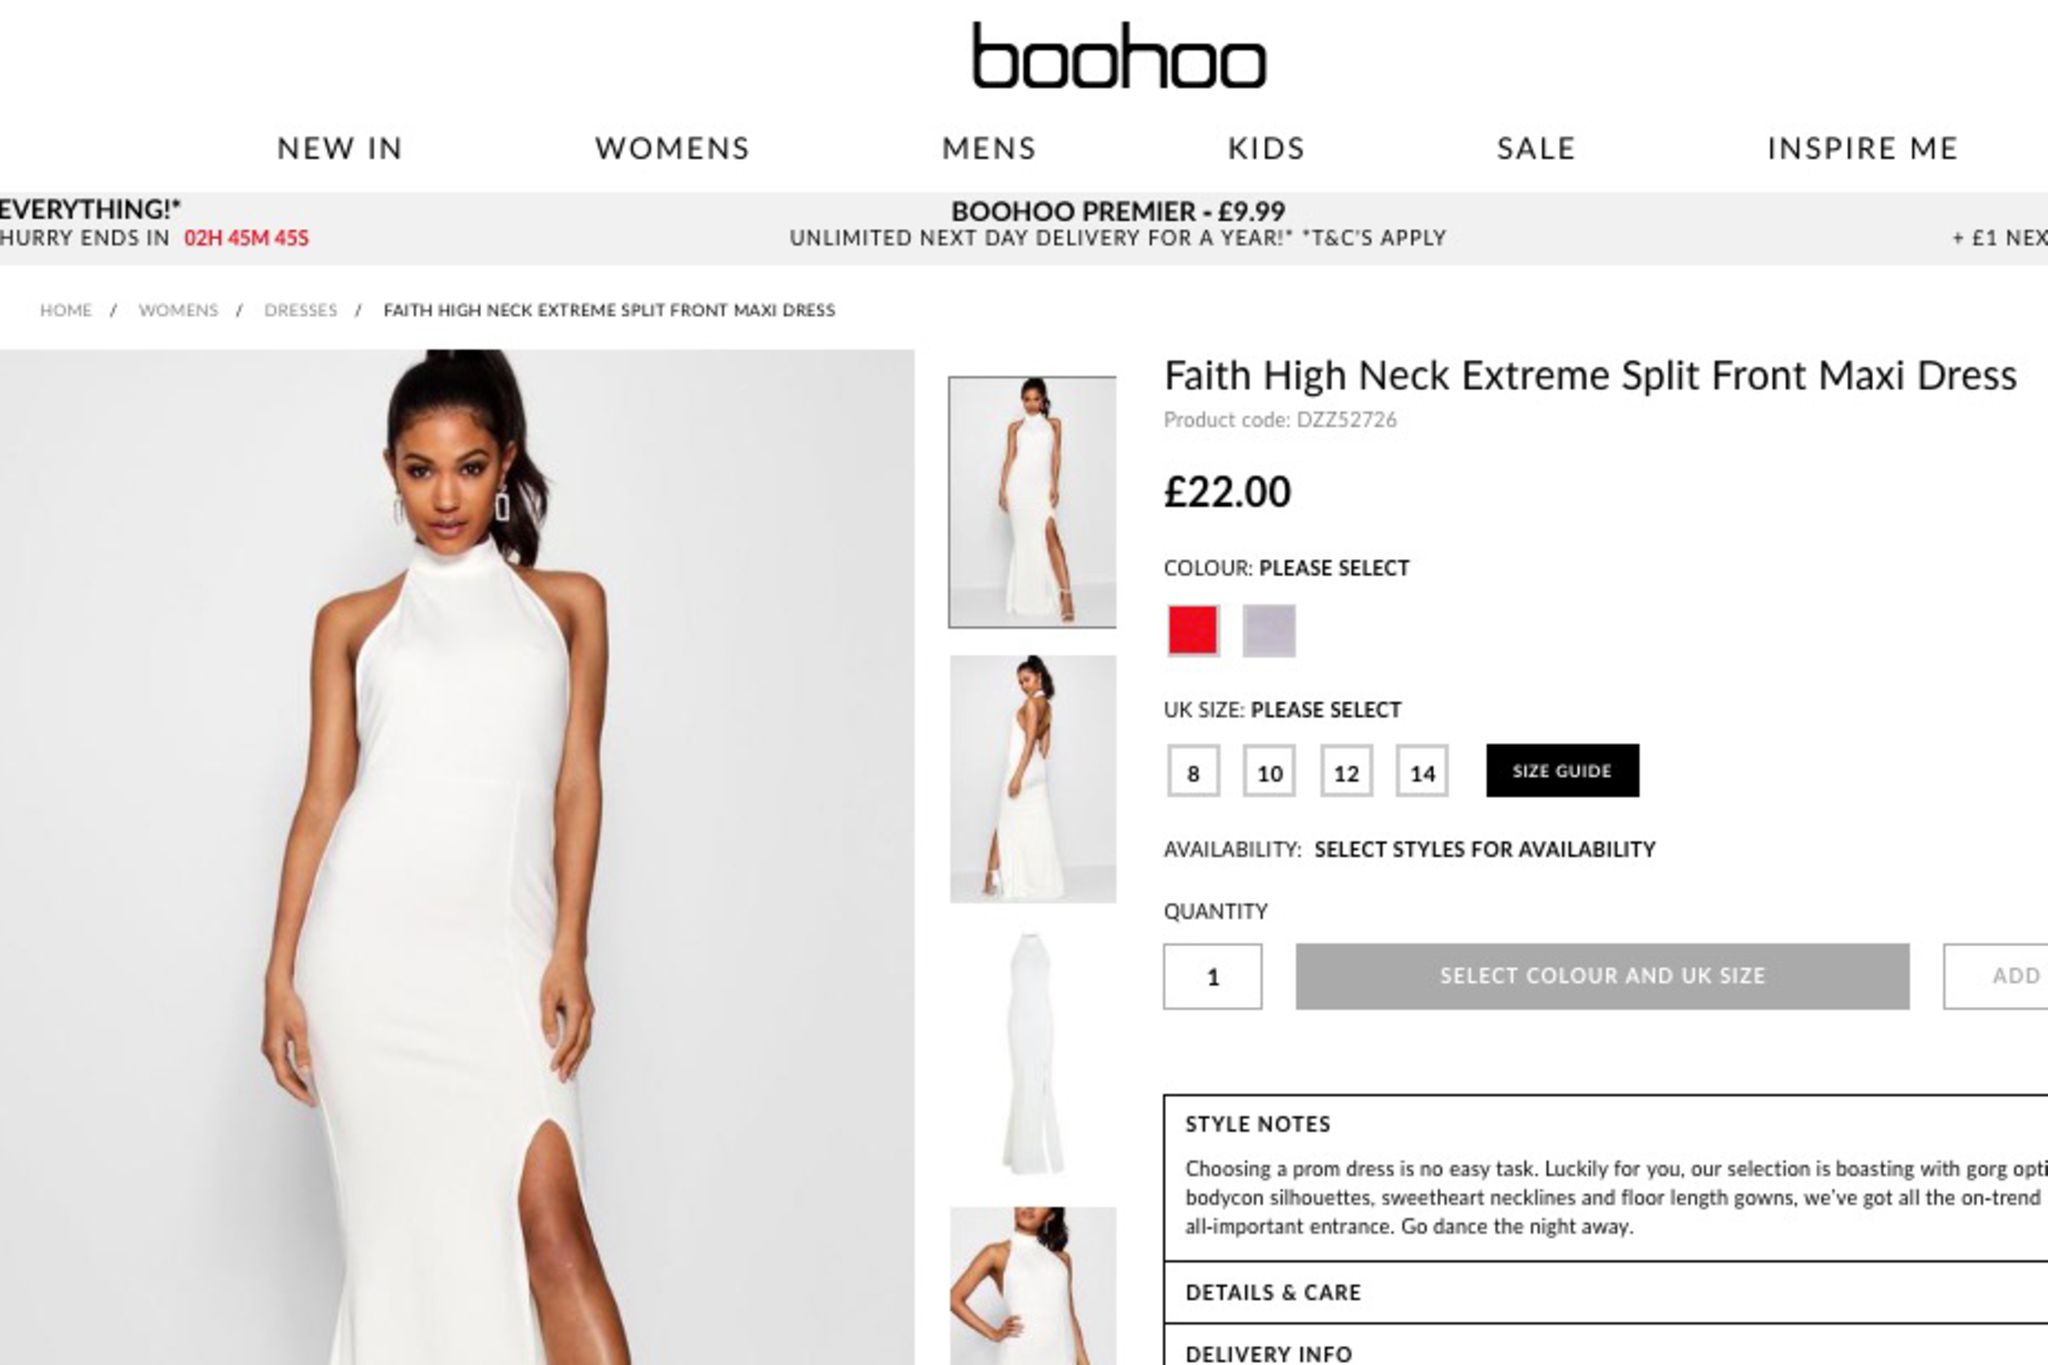The height and width of the screenshot is (1365, 2048).
Task: Click the quantity input field
Action: (x=1212, y=976)
